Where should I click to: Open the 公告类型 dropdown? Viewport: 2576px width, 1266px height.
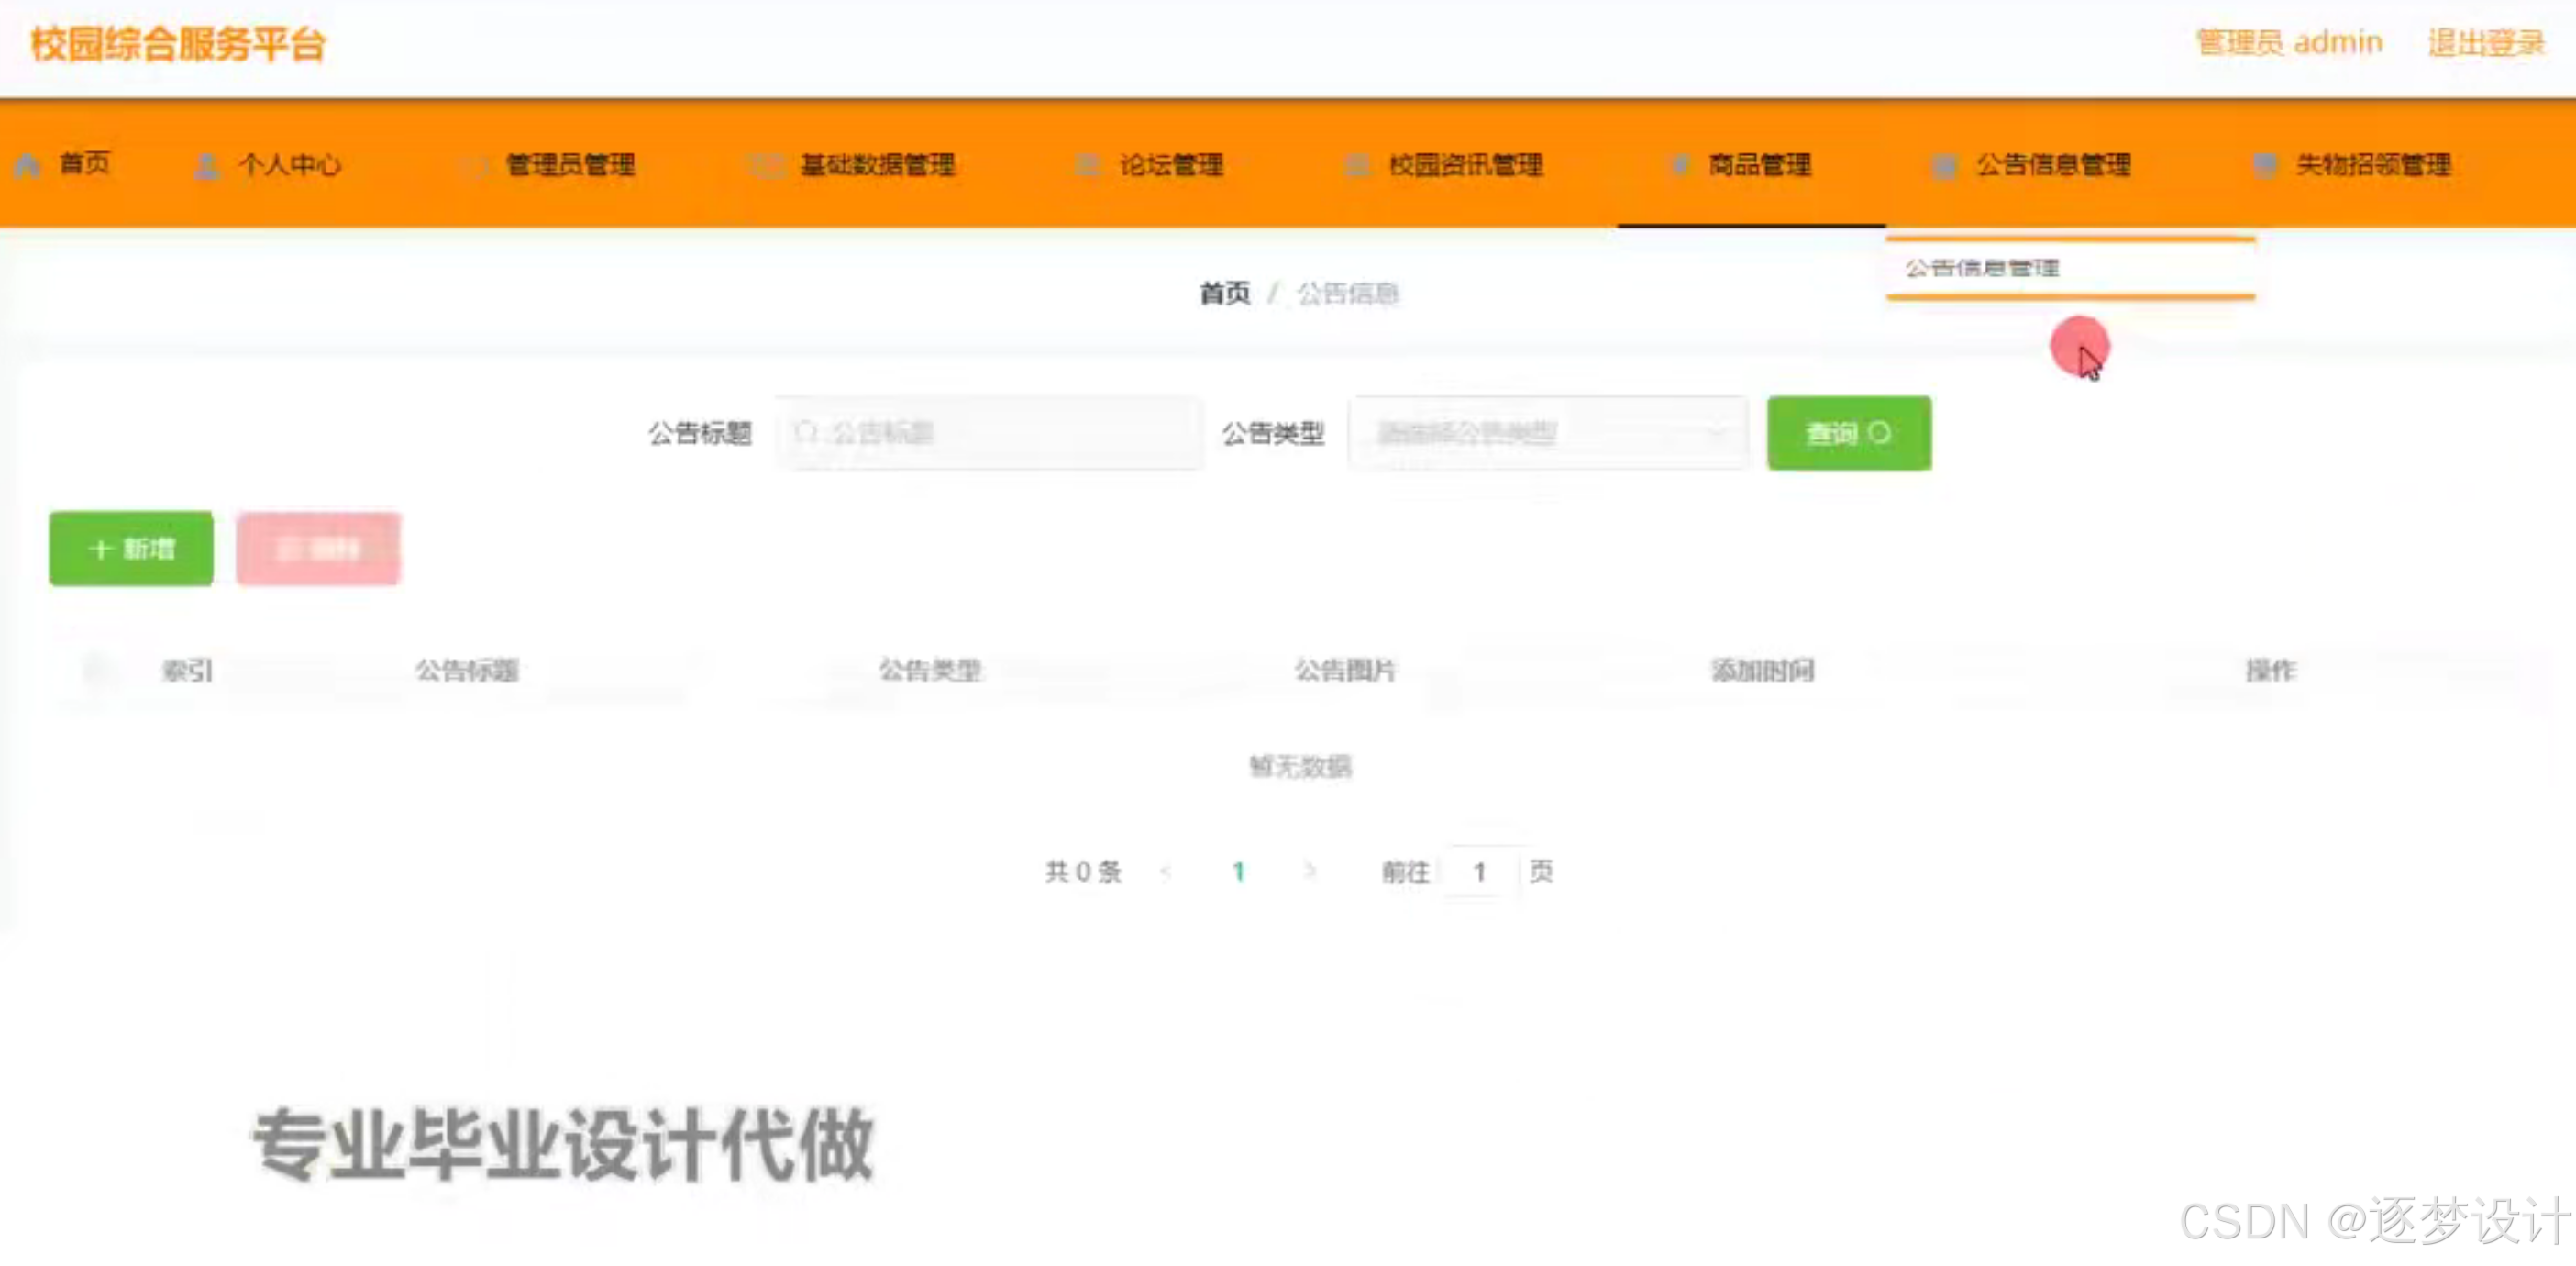[x=1548, y=432]
